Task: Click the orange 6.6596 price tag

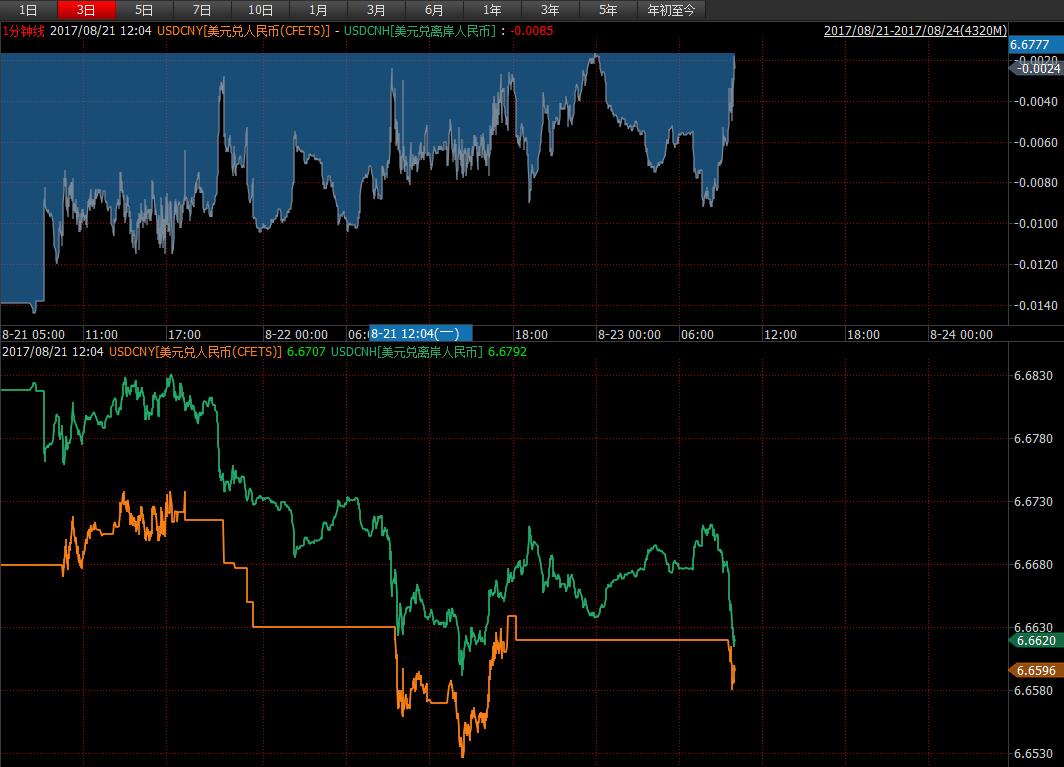Action: pos(1036,671)
